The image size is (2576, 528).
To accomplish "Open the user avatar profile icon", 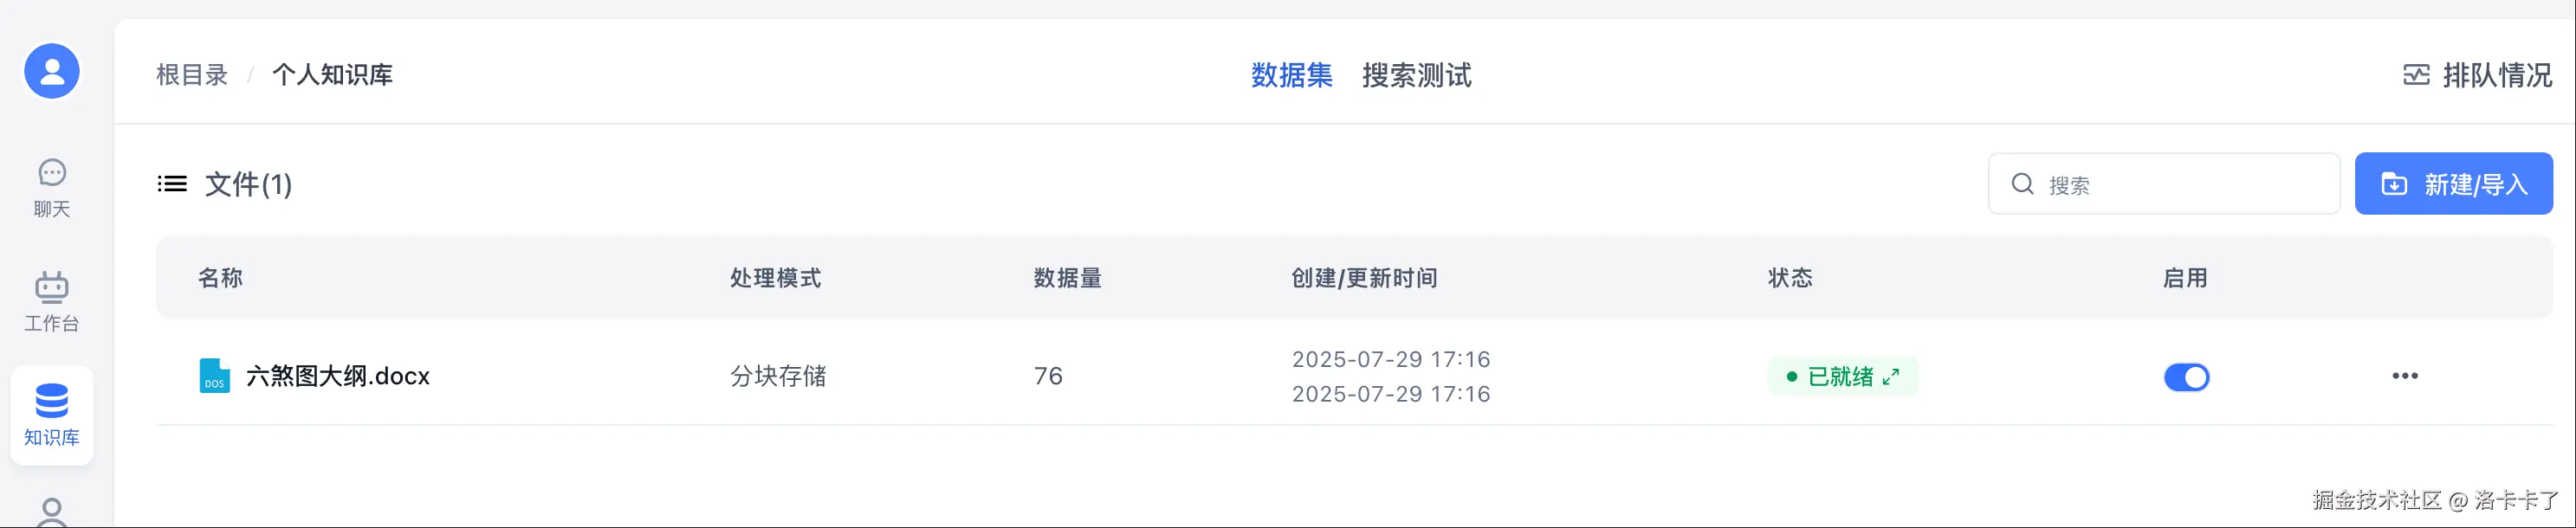I will click(x=52, y=71).
